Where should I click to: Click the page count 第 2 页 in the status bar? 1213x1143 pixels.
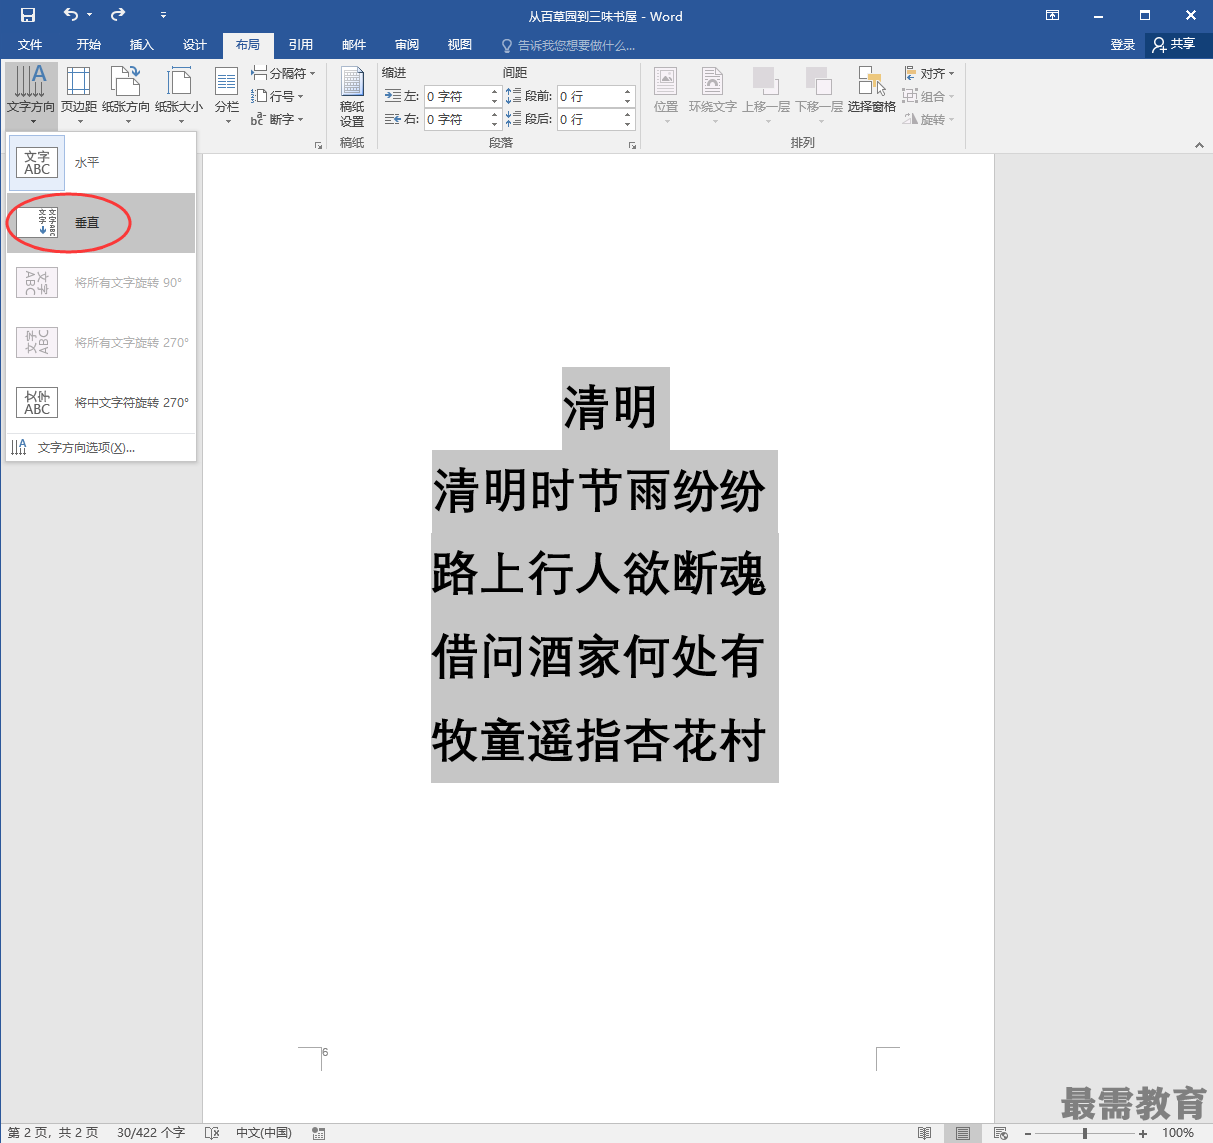coord(53,1133)
